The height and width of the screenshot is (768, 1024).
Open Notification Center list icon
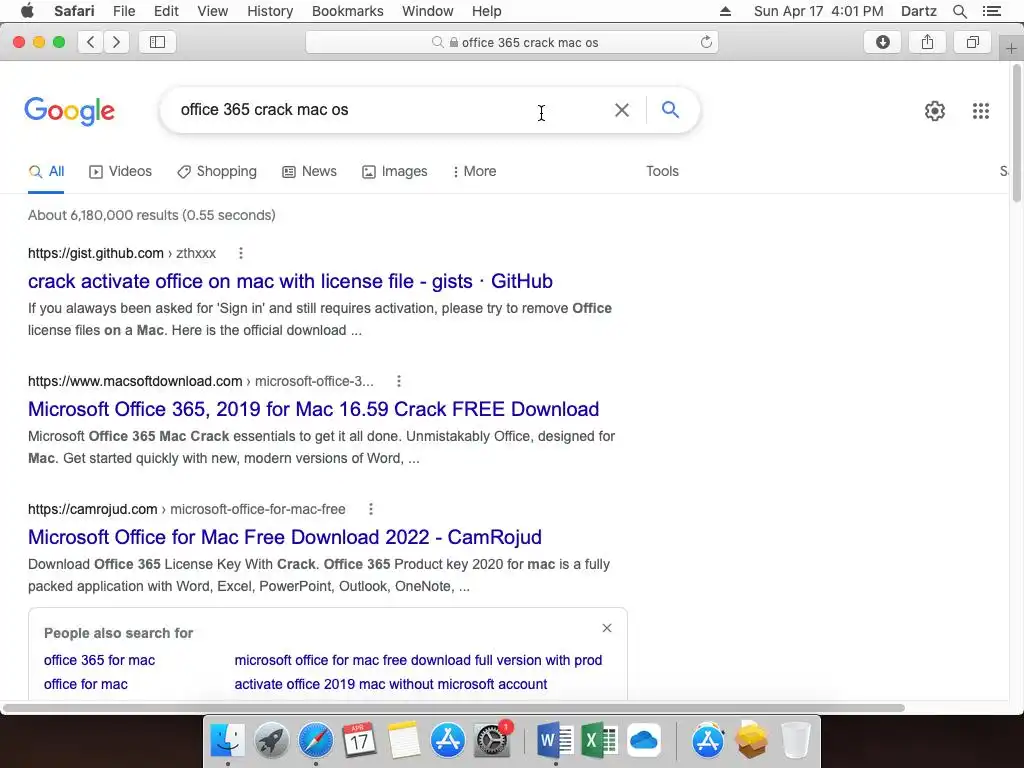(x=991, y=11)
